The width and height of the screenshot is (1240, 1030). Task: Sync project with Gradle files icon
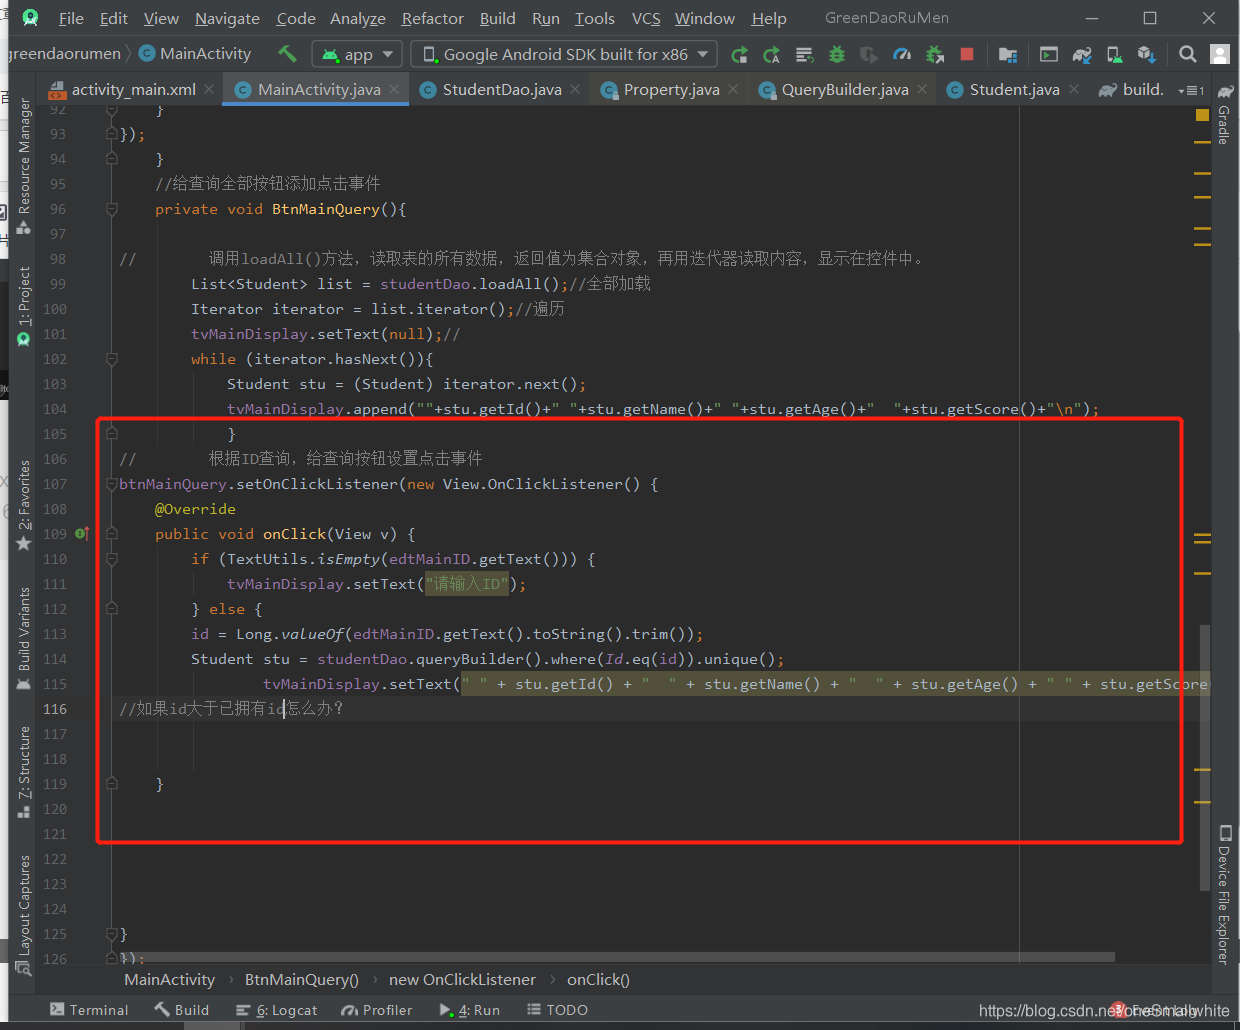tap(1082, 55)
